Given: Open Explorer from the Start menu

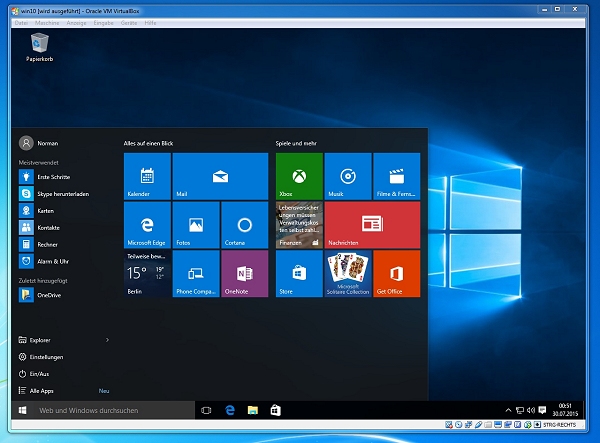Looking at the screenshot, I should point(35,340).
